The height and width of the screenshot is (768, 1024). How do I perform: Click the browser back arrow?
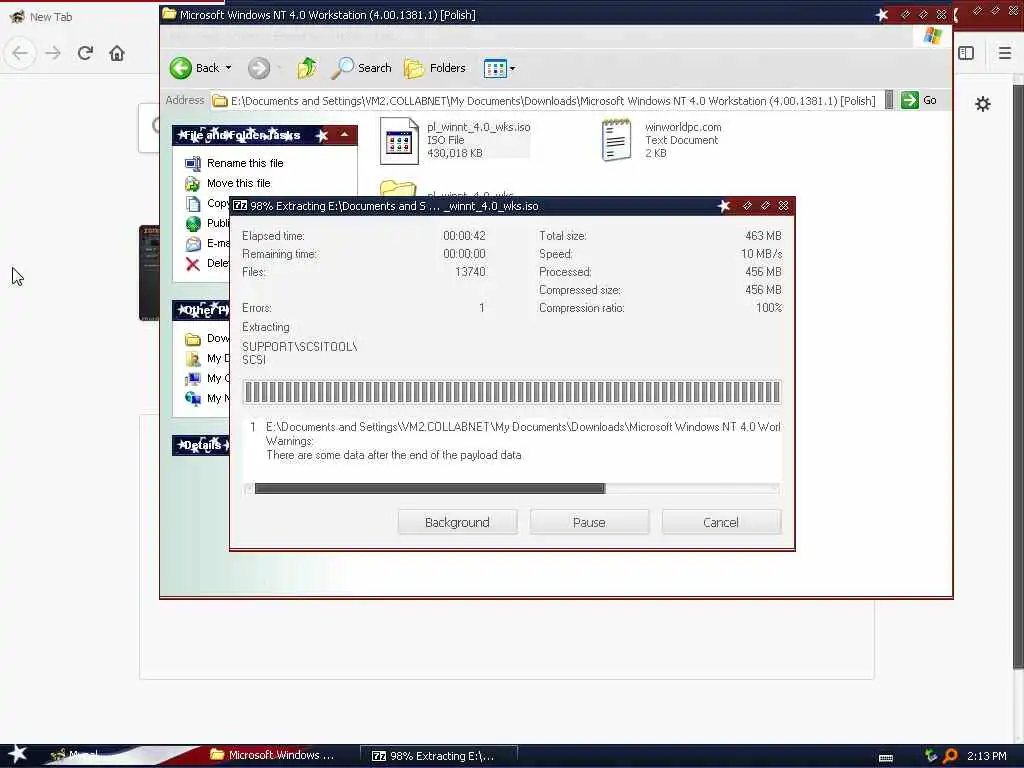coord(20,53)
